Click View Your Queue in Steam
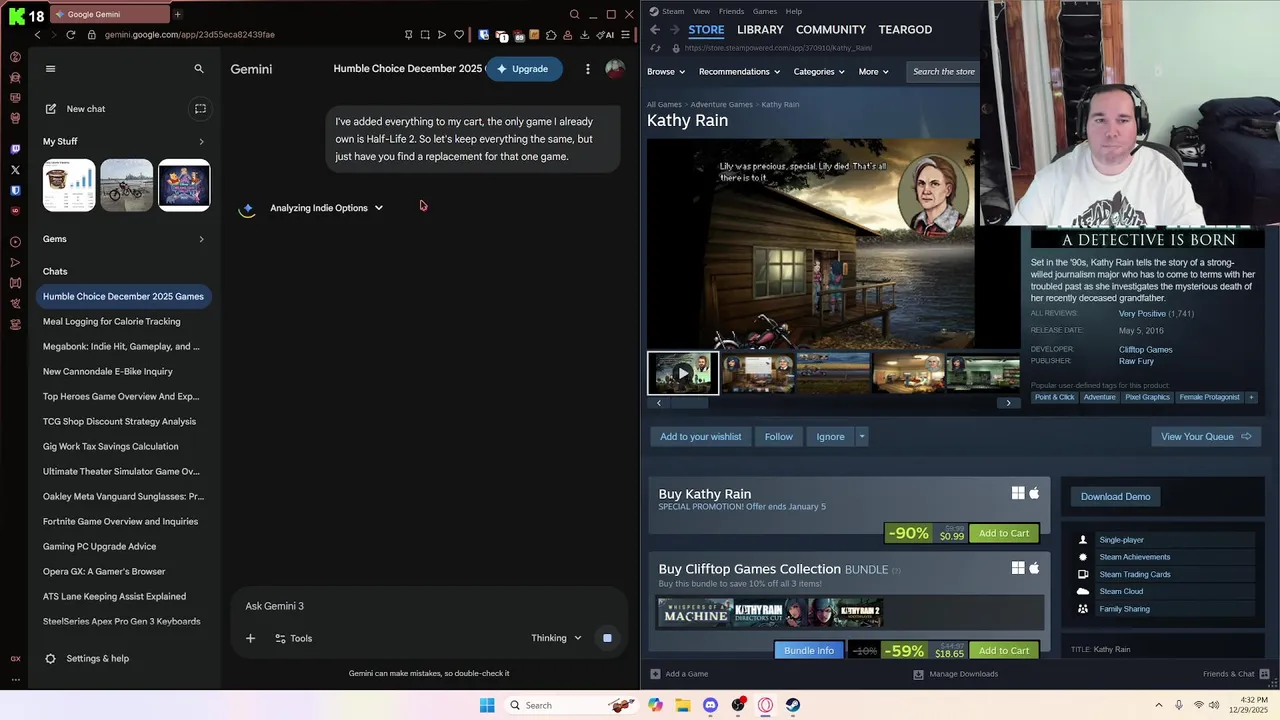This screenshot has width=1280, height=720. [1205, 437]
